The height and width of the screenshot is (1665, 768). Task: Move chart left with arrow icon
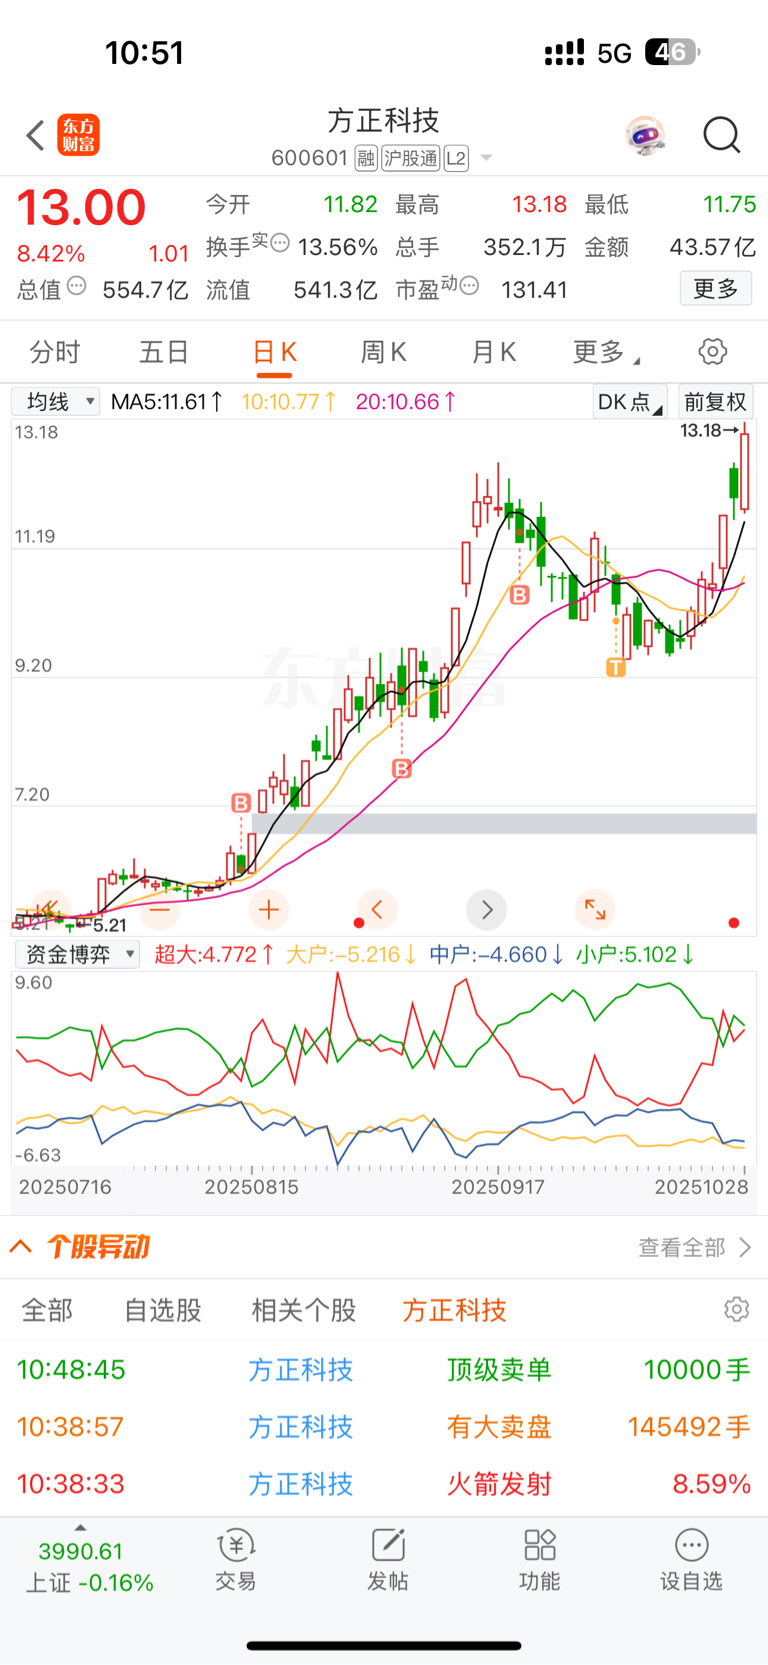378,909
